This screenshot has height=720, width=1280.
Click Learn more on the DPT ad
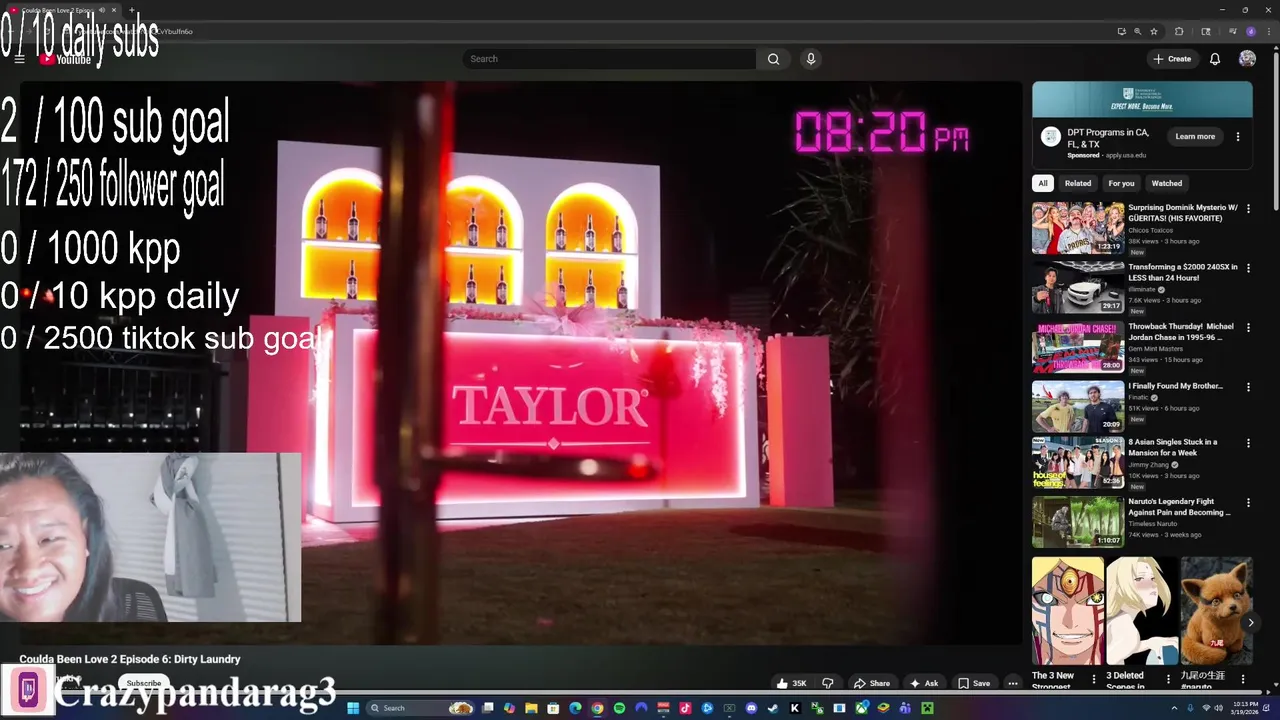point(1195,137)
